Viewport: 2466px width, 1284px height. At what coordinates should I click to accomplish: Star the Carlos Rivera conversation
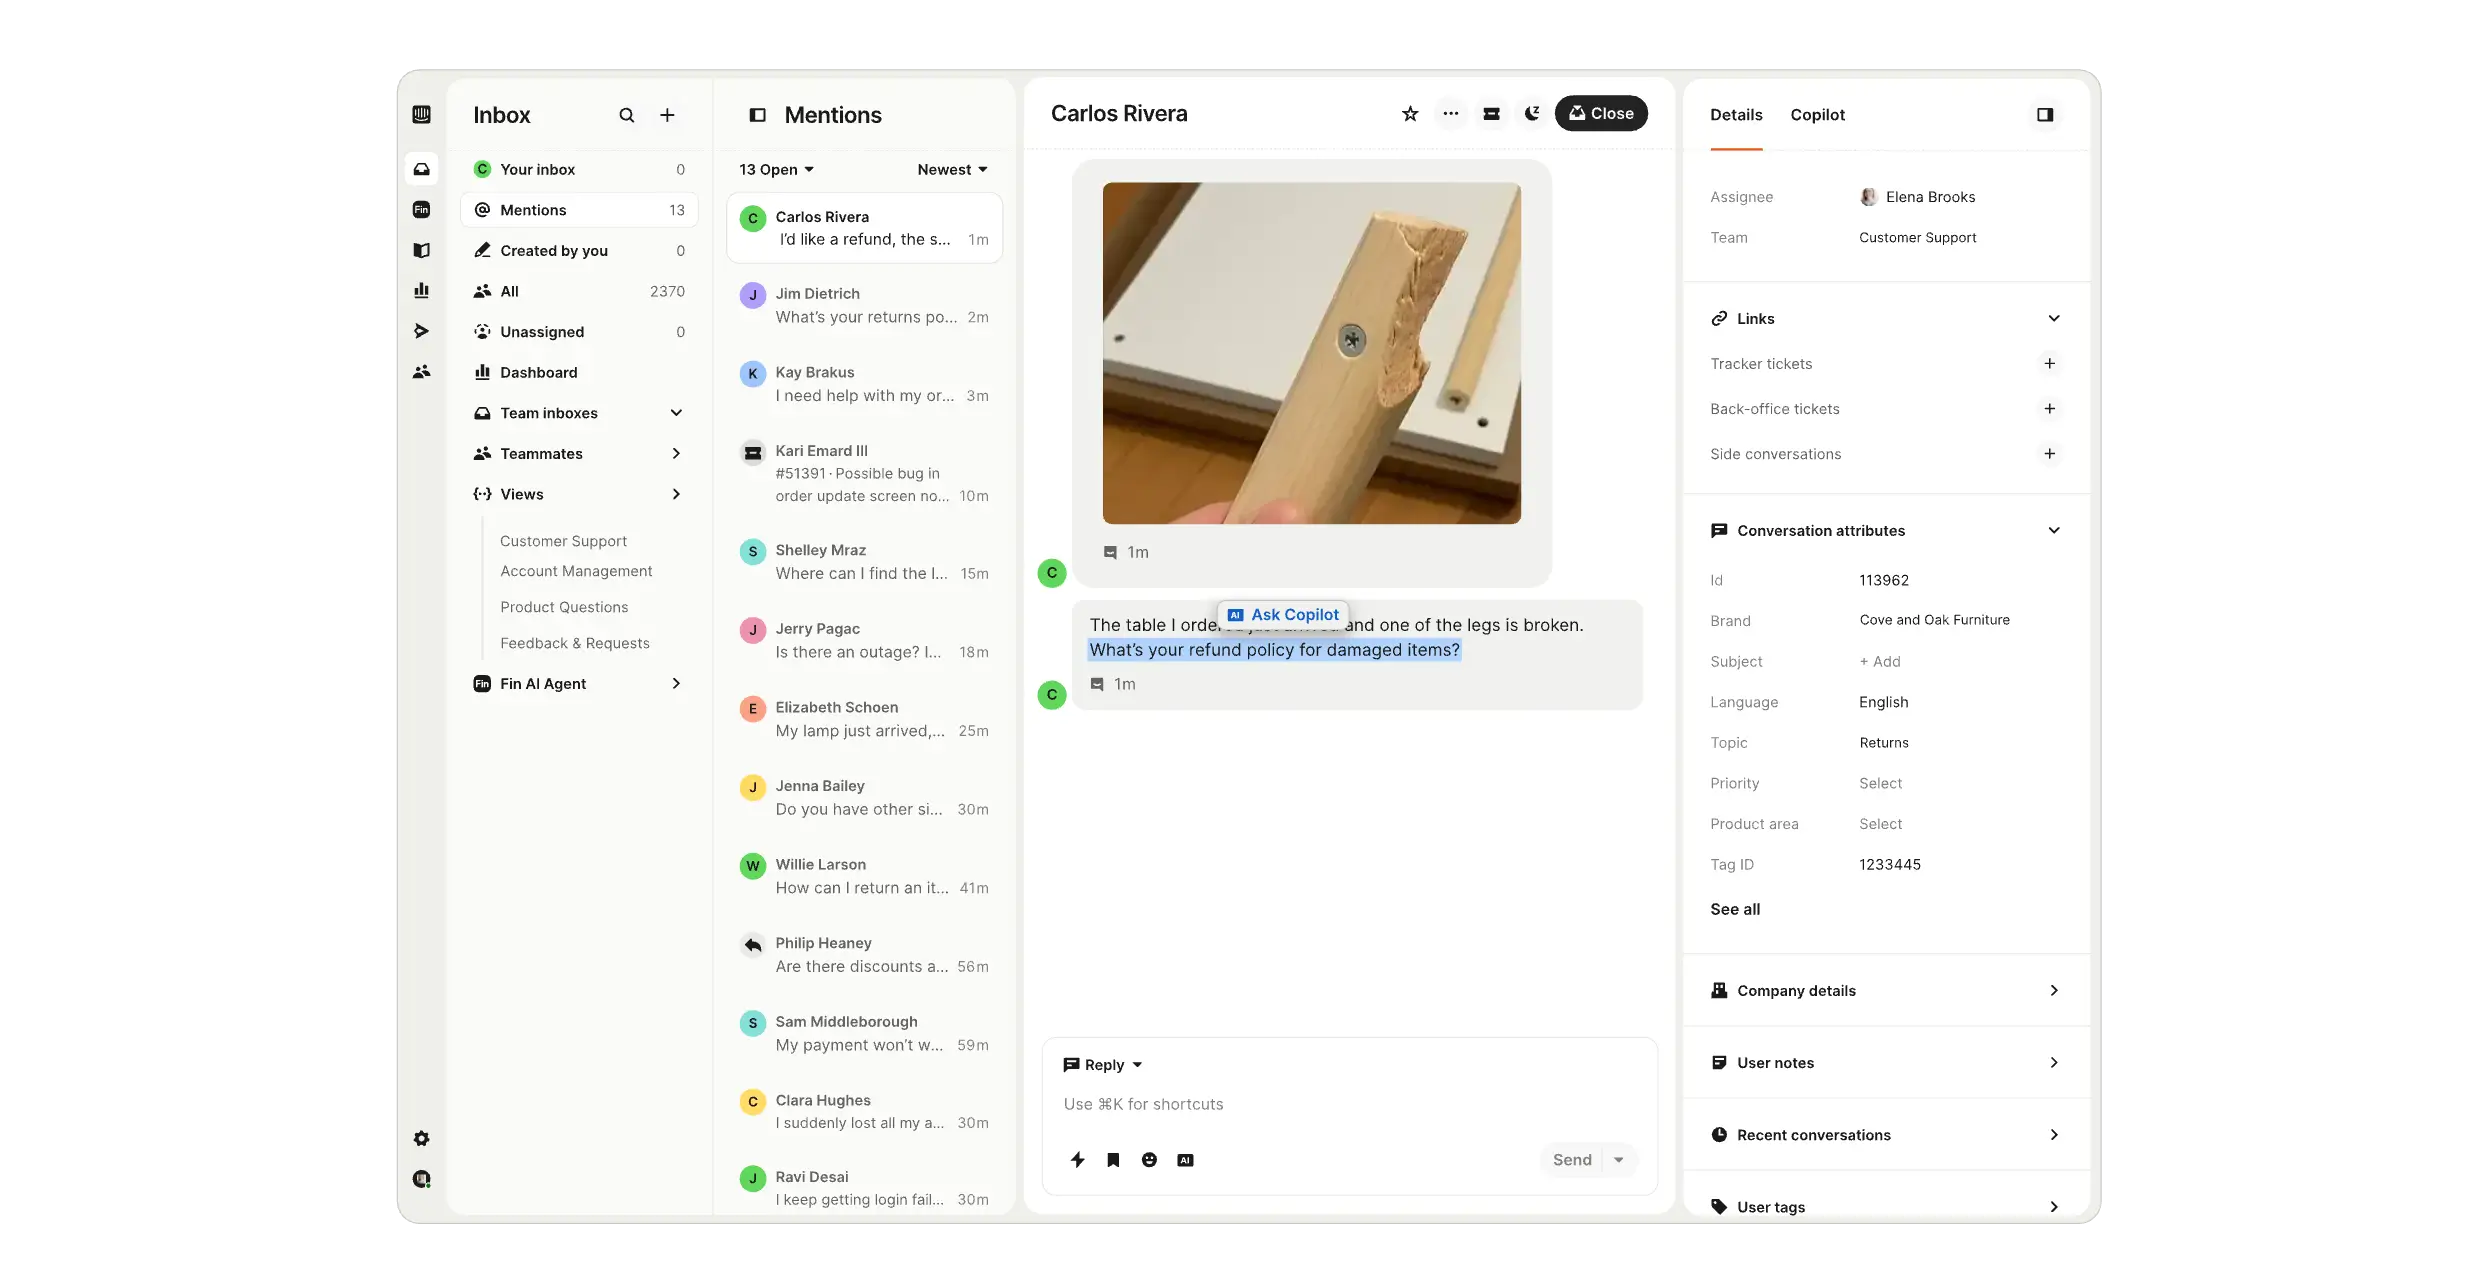(x=1410, y=114)
